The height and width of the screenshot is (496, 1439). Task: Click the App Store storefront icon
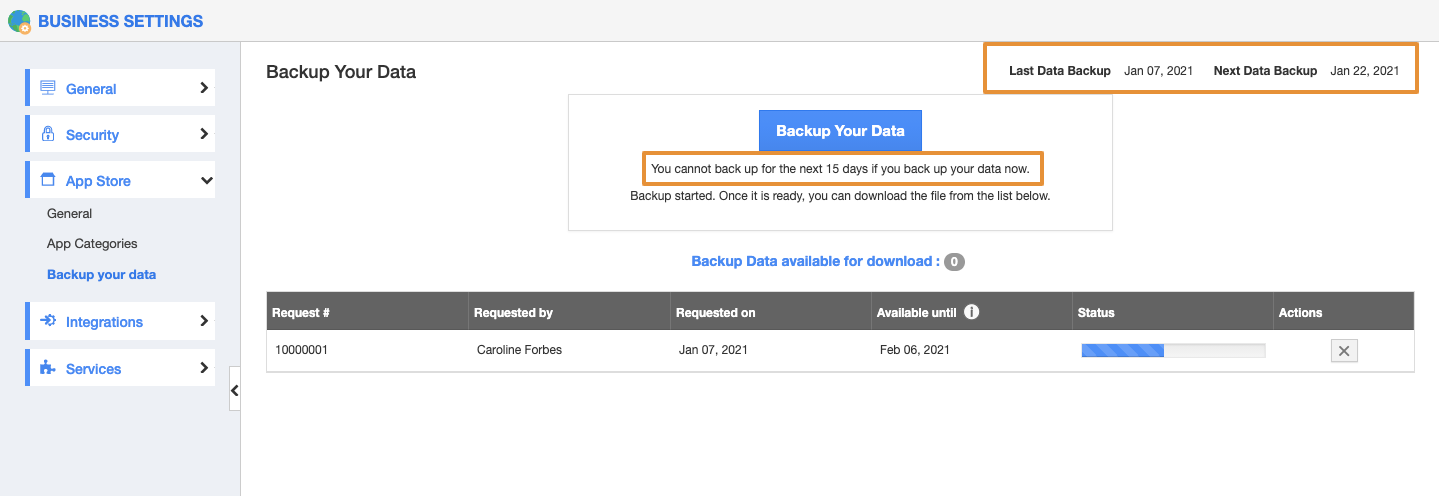[48, 180]
